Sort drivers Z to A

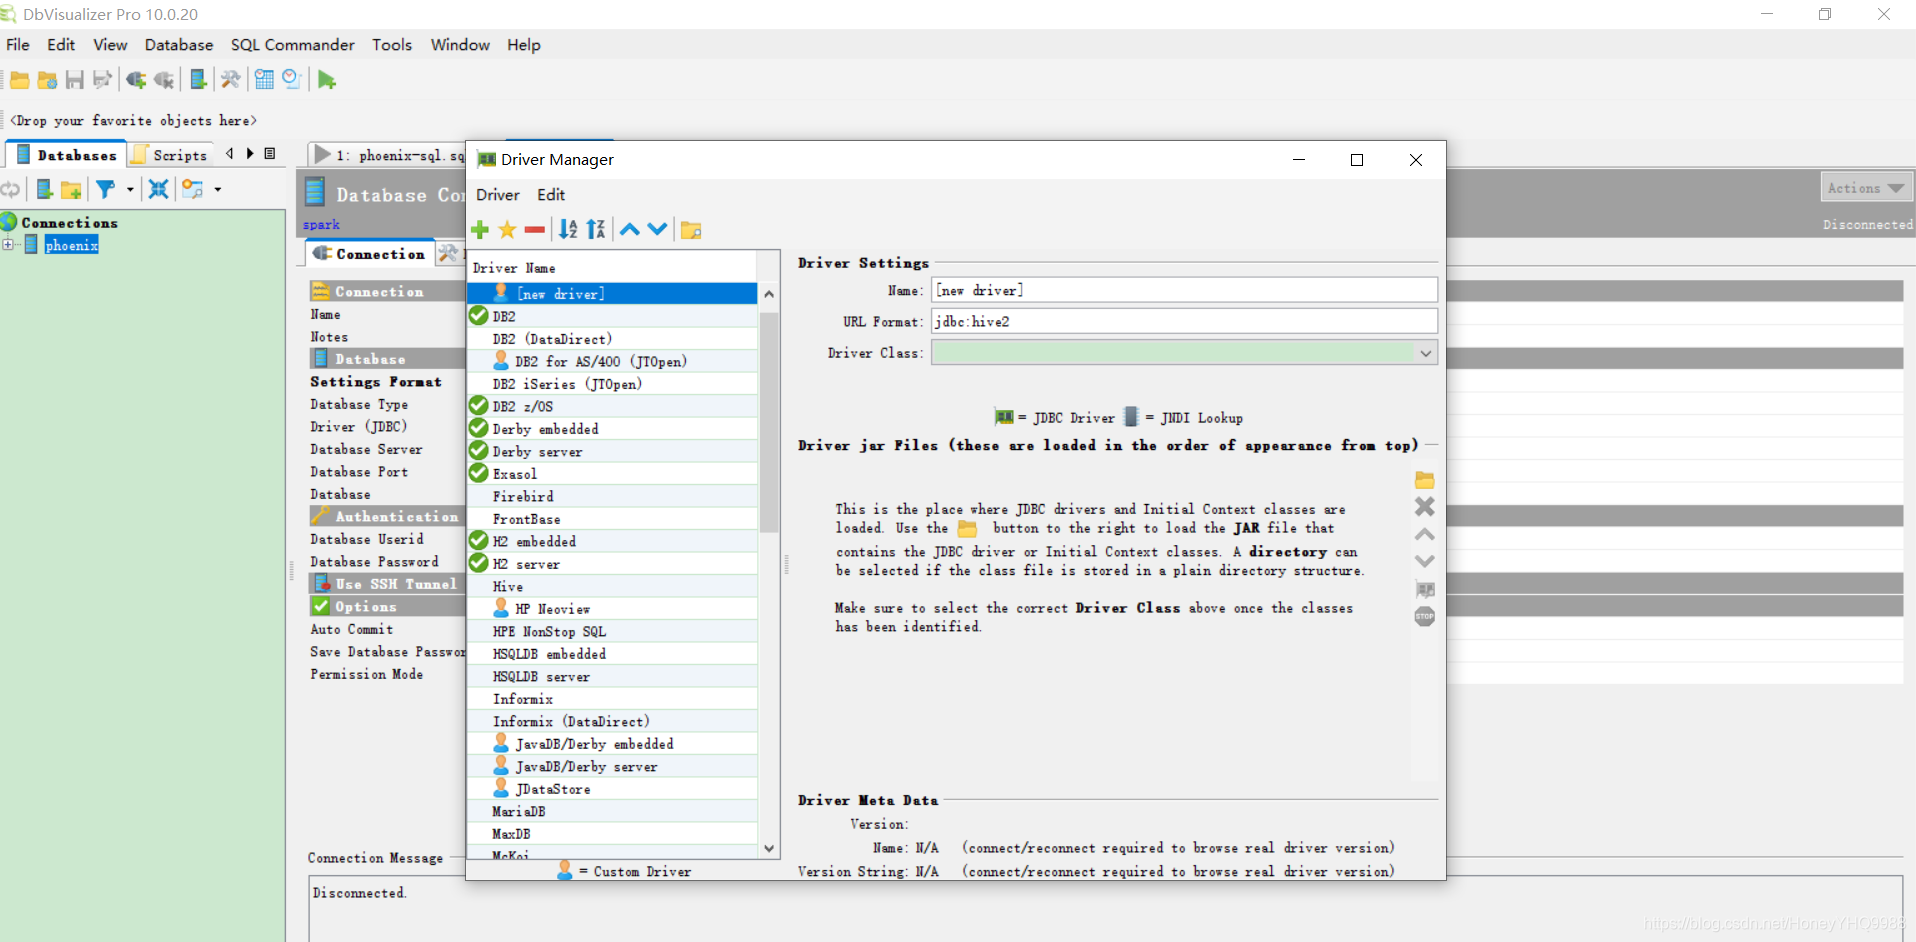[596, 230]
